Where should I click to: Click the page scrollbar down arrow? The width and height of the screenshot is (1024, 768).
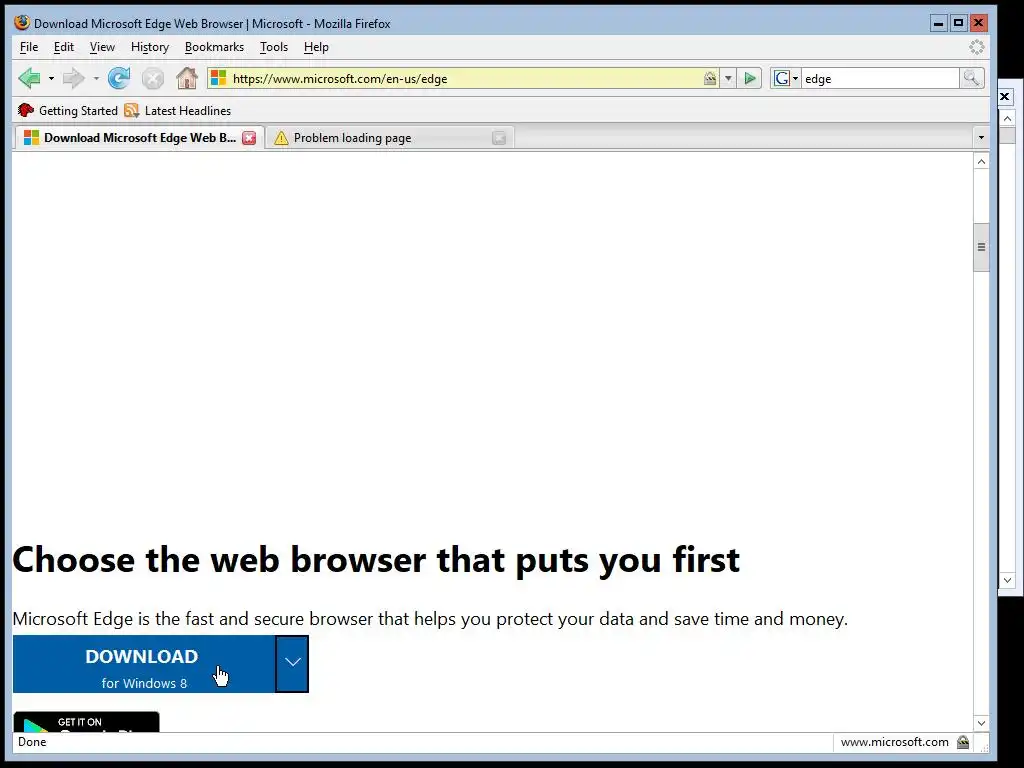click(981, 723)
